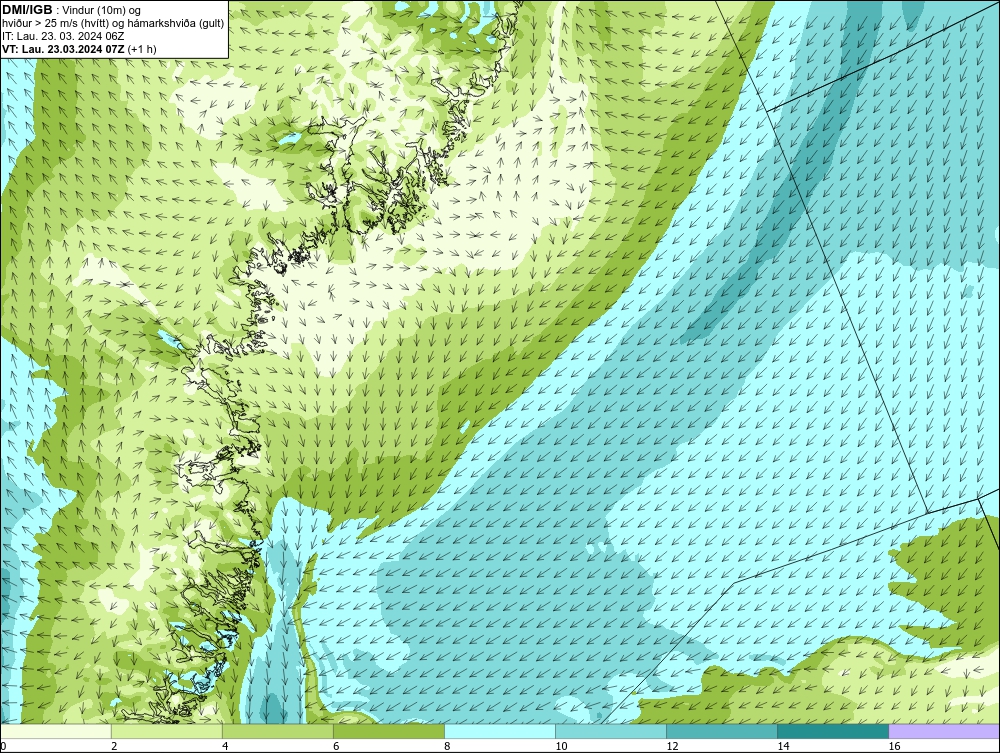Image resolution: width=1000 pixels, height=753 pixels.
Task: Click the purple swatch above 16 m/s
Action: pyautogui.click(x=944, y=731)
